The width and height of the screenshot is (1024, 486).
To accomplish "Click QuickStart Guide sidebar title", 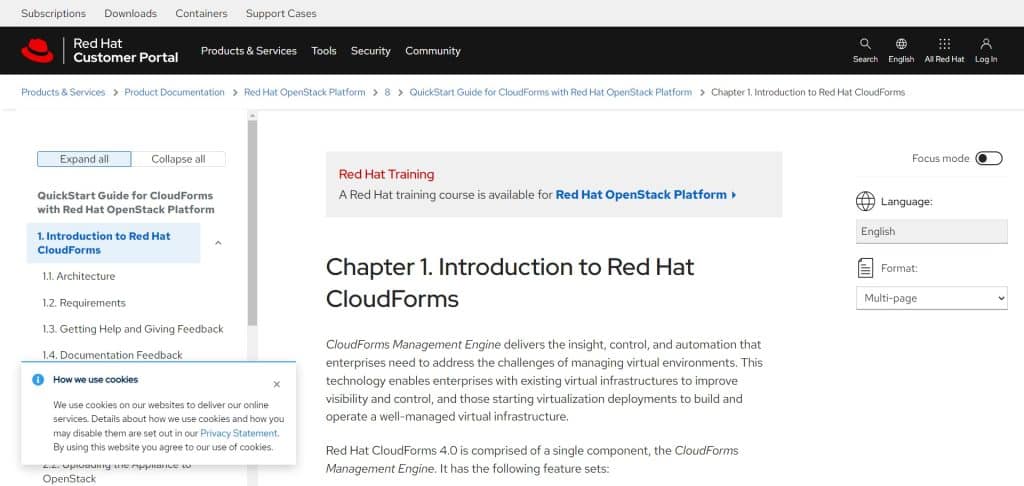I will [x=126, y=202].
